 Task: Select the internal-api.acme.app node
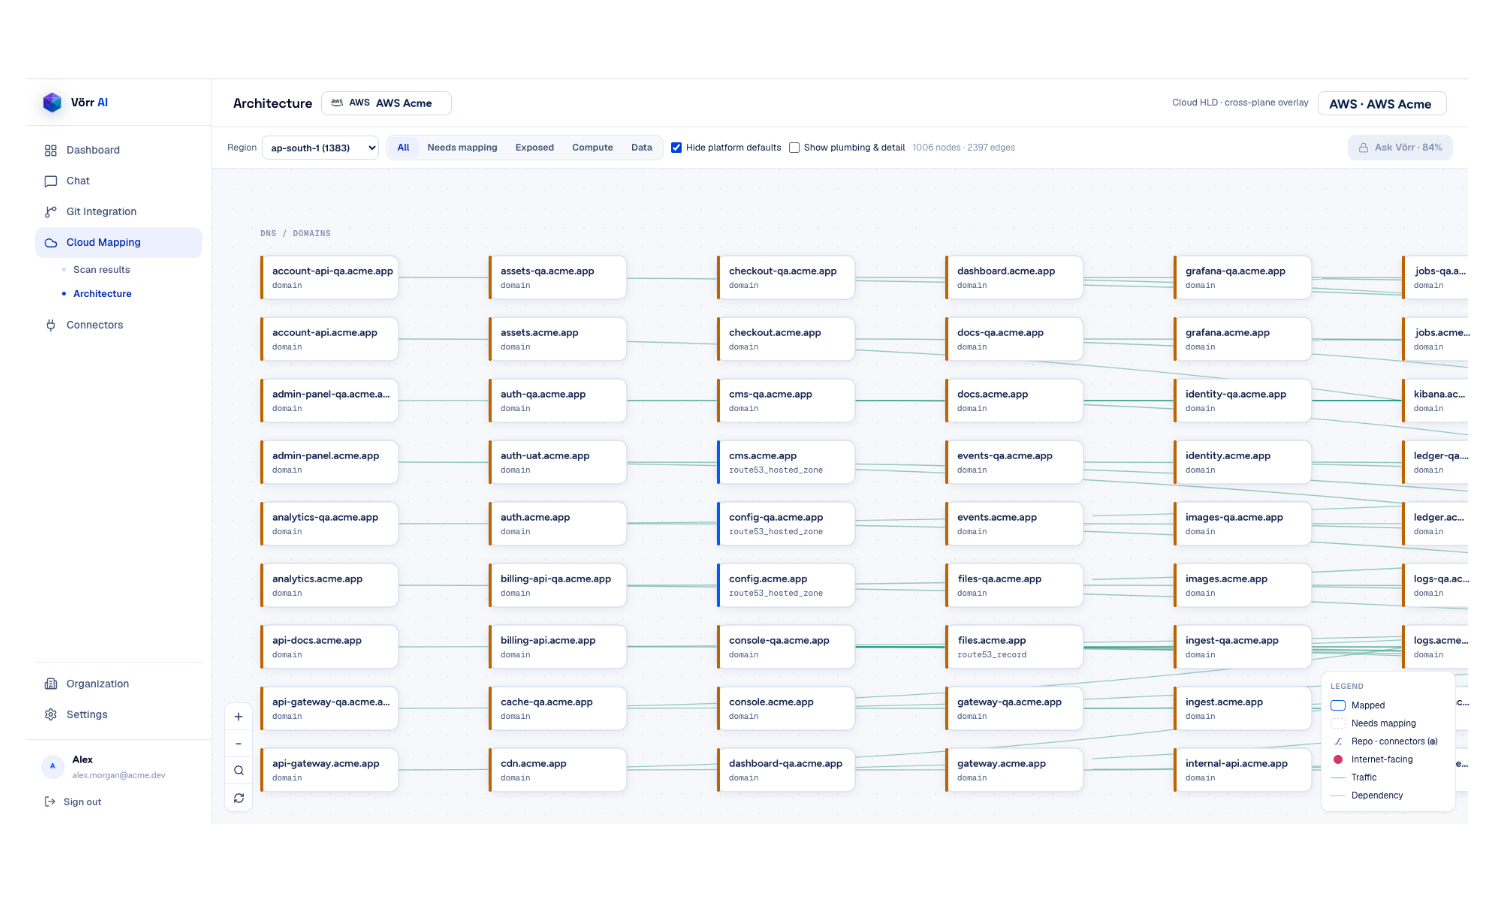[1242, 770]
